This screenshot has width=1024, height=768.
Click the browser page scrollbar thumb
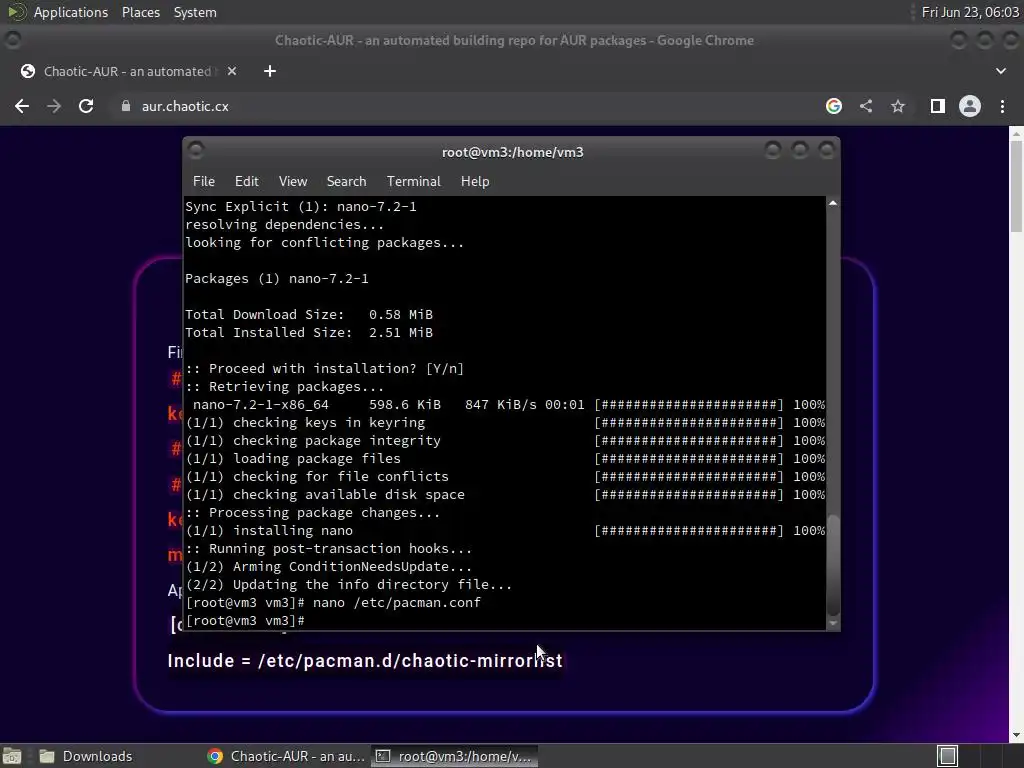(1016, 186)
